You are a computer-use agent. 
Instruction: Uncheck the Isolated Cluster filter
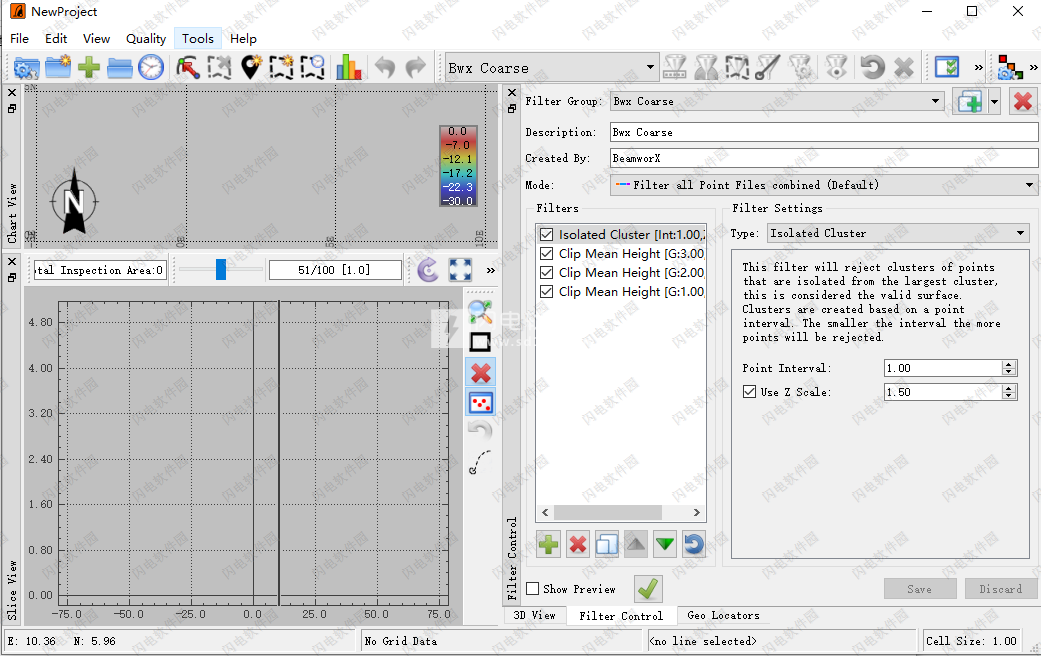tap(546, 234)
